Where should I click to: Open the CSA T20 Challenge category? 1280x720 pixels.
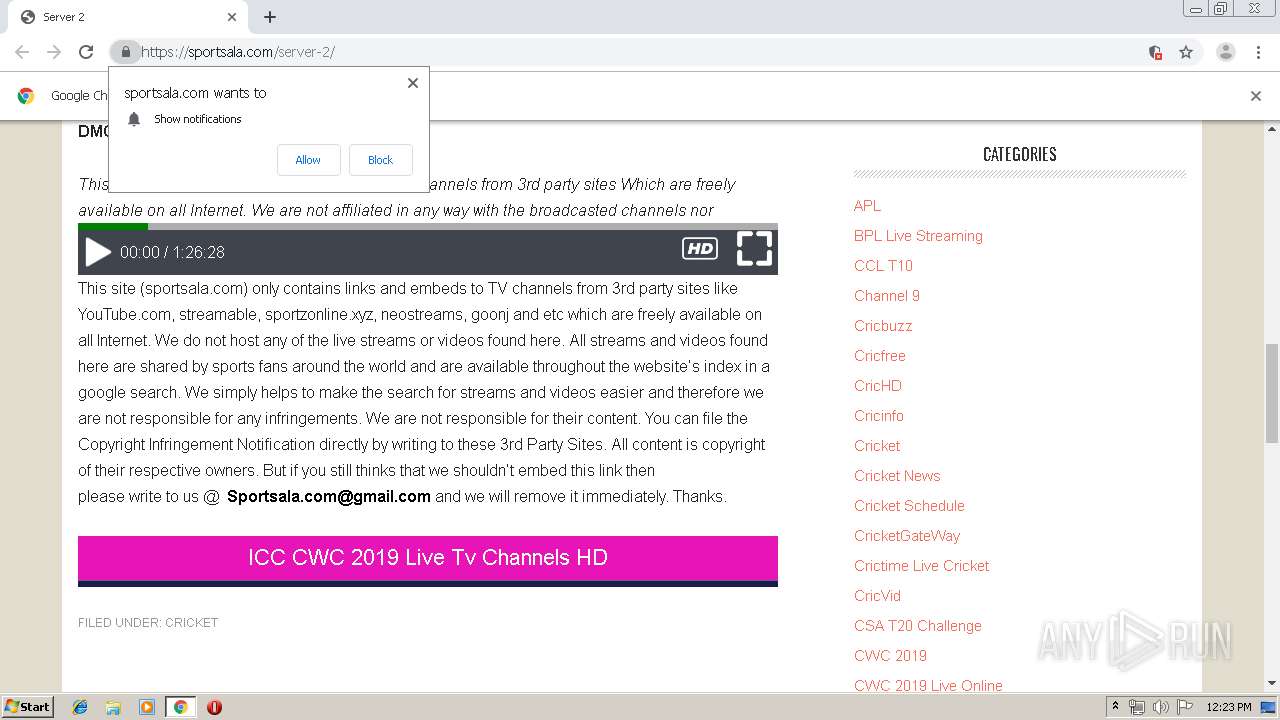[918, 625]
